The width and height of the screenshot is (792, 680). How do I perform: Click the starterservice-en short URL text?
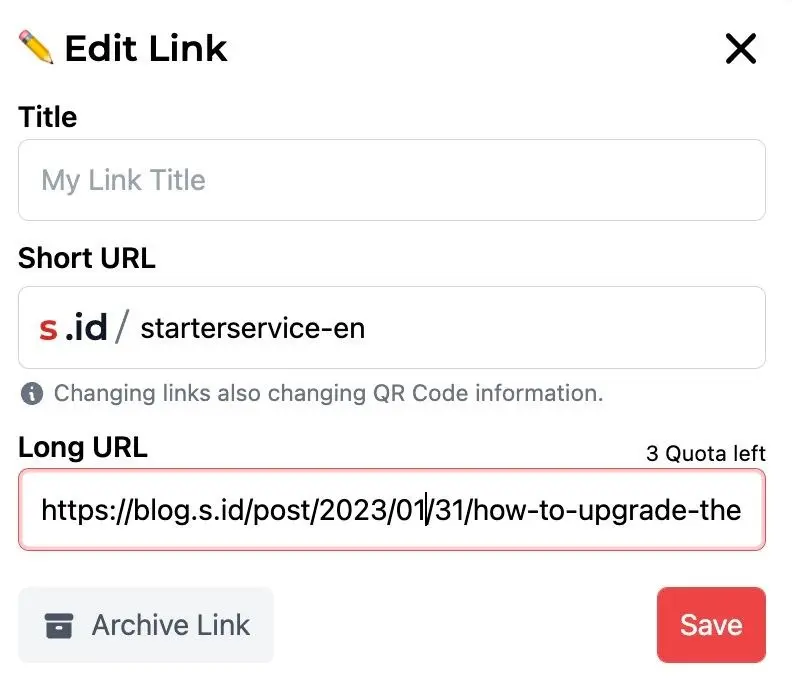pos(252,328)
